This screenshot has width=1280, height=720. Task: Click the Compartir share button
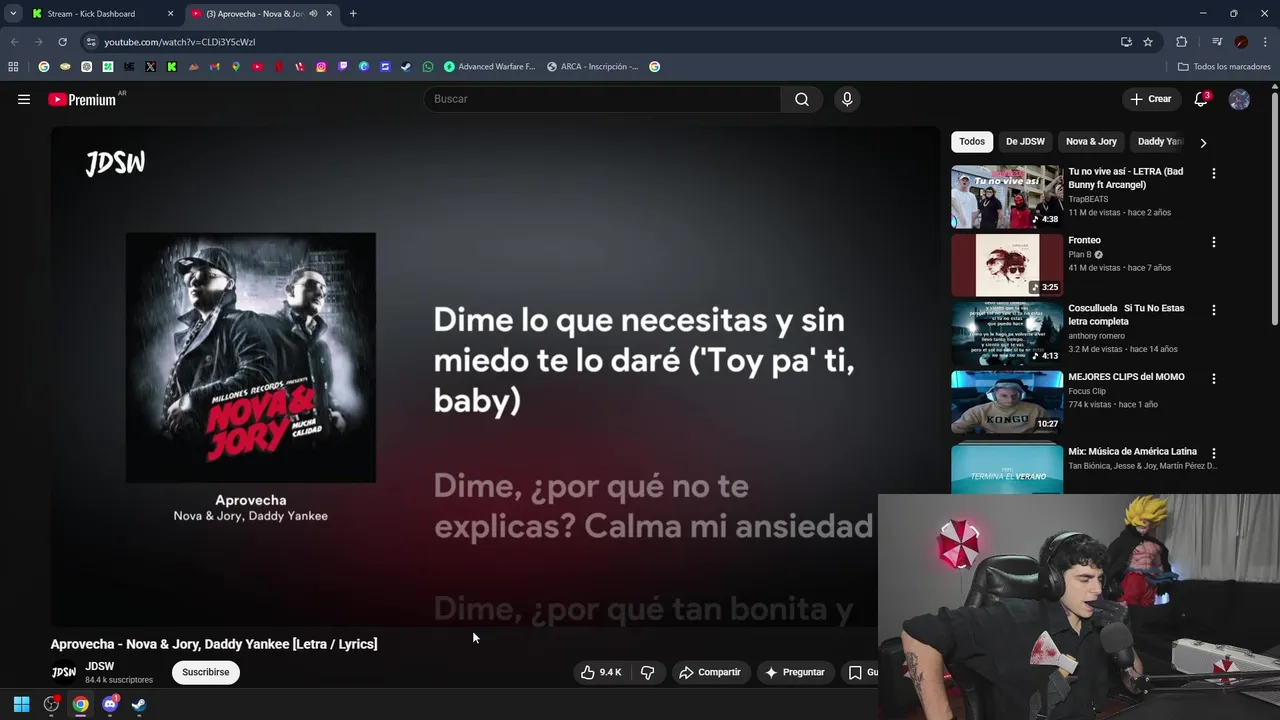pyautogui.click(x=710, y=672)
